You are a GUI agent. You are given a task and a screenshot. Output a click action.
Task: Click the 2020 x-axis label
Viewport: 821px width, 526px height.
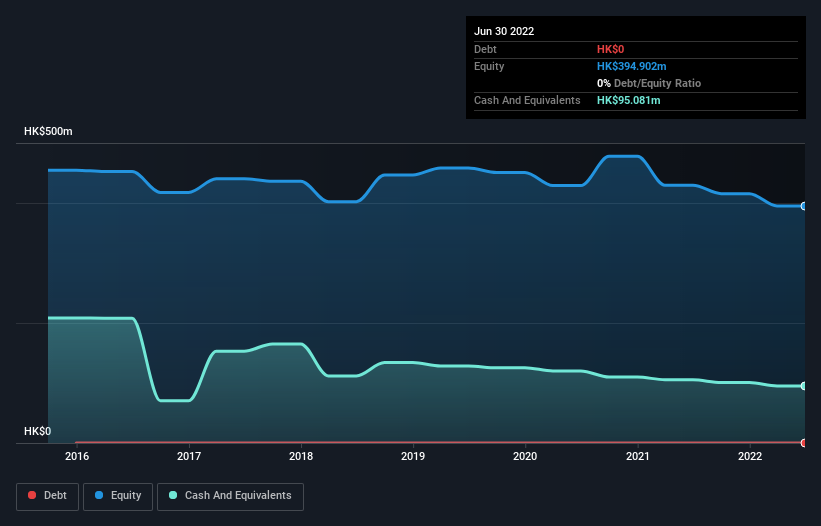[525, 456]
